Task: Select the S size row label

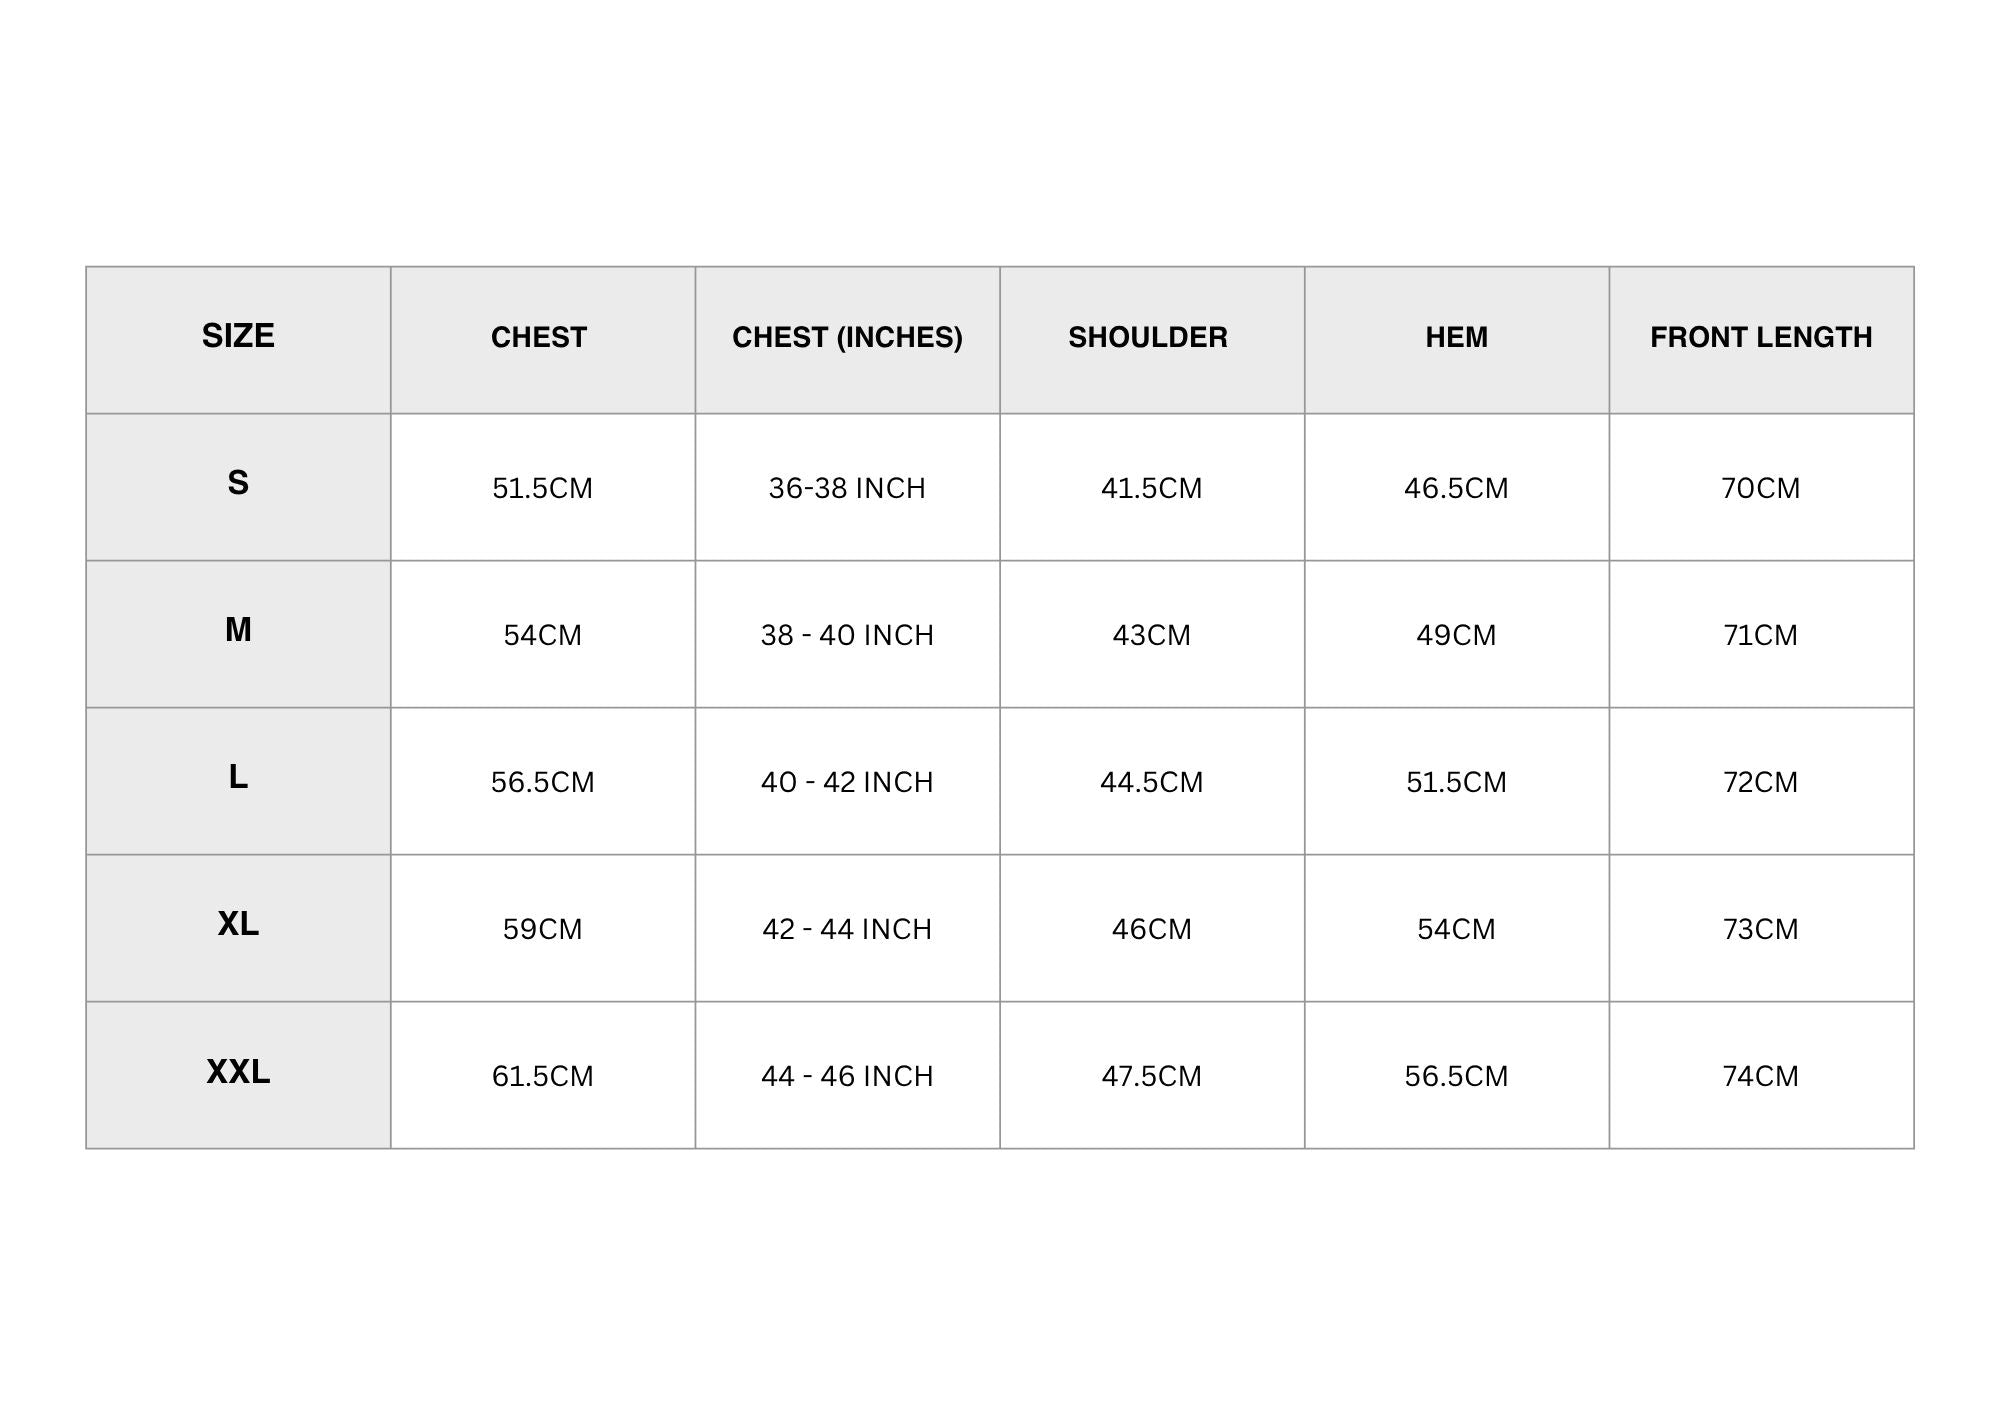Action: point(238,483)
